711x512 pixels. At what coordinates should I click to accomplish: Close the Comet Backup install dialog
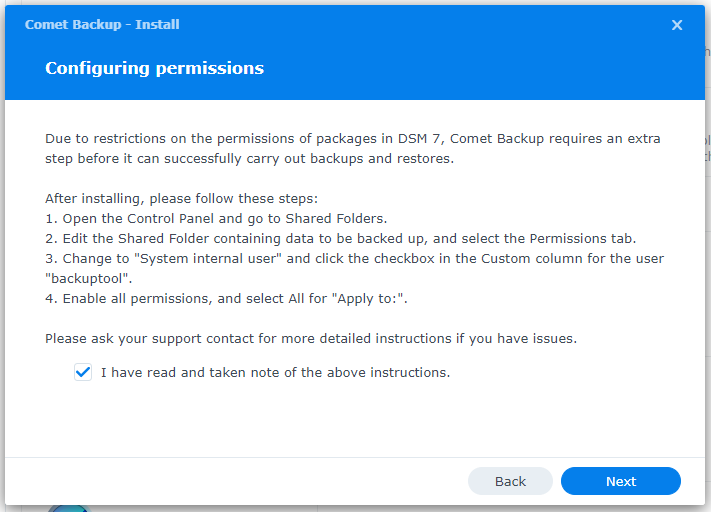(677, 25)
